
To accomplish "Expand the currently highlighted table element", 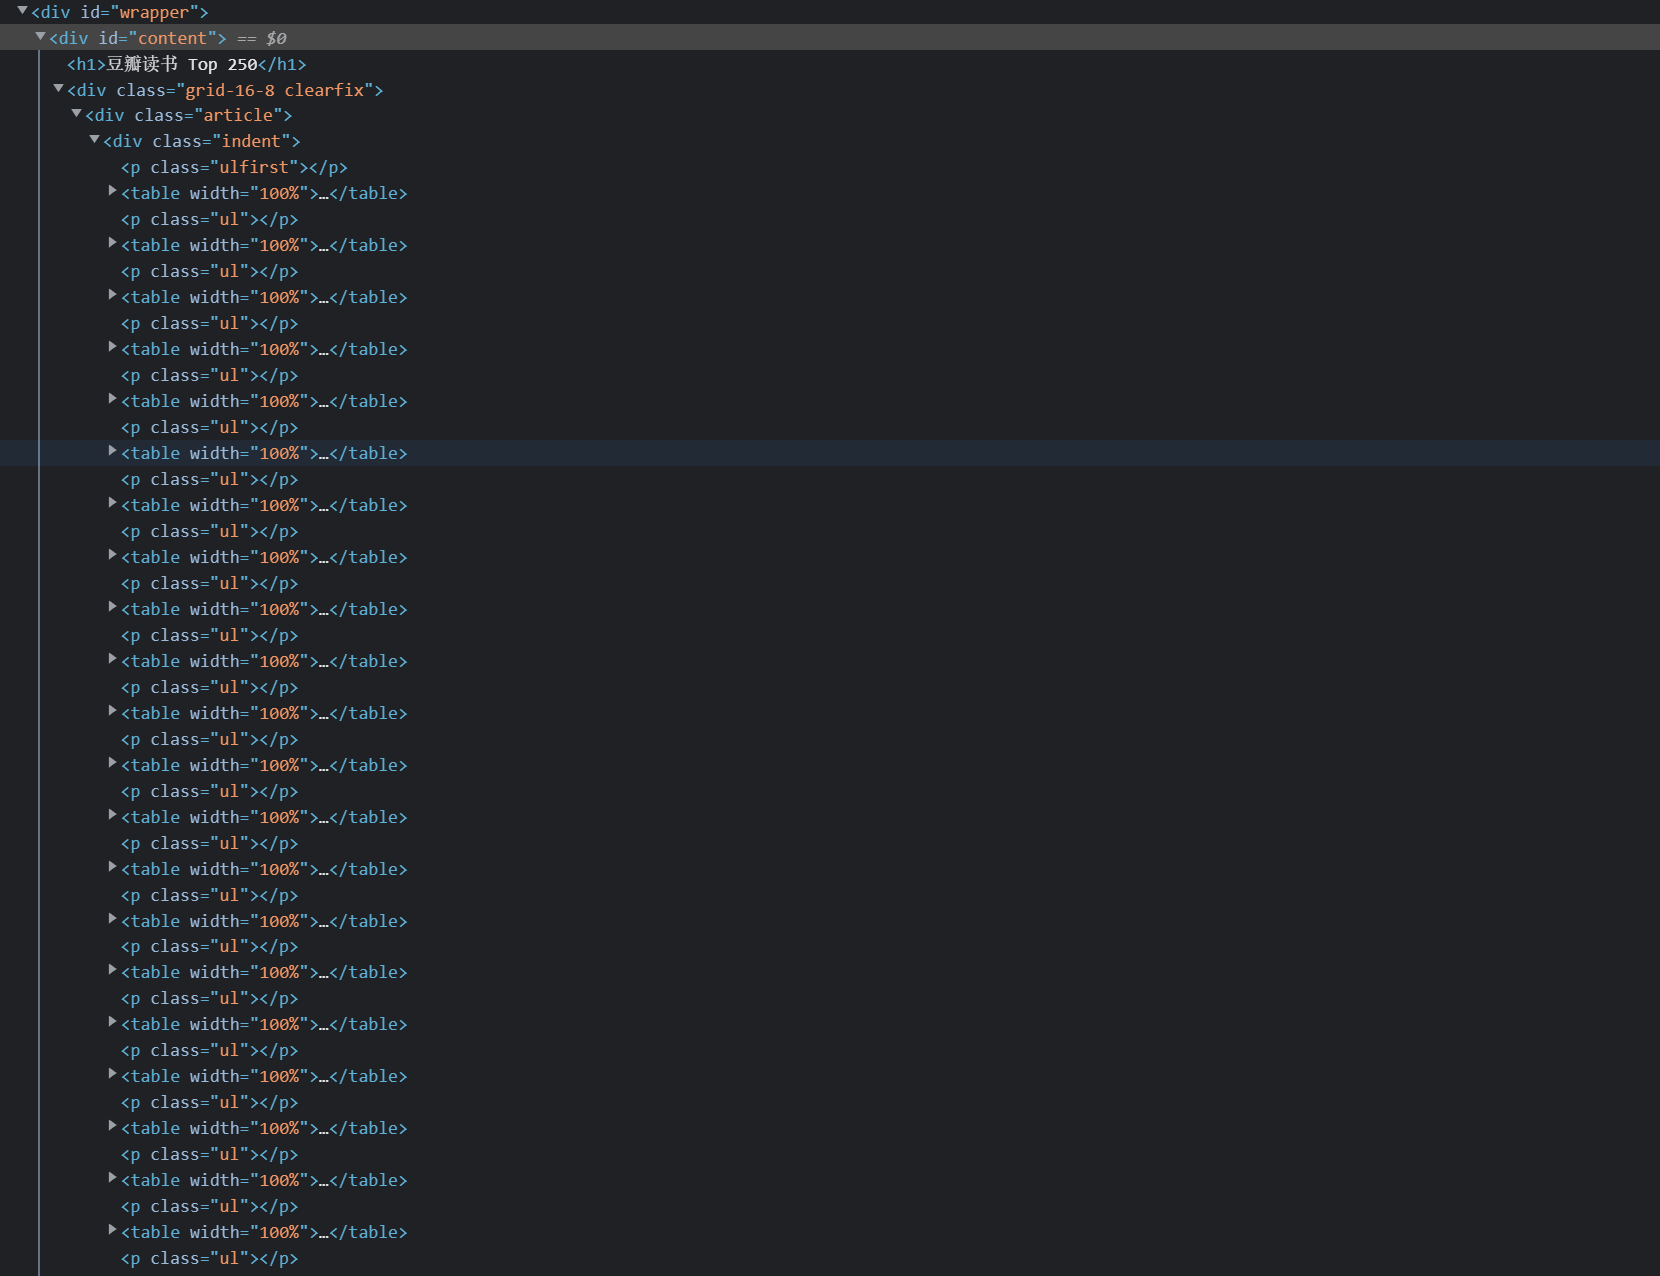I will 111,451.
